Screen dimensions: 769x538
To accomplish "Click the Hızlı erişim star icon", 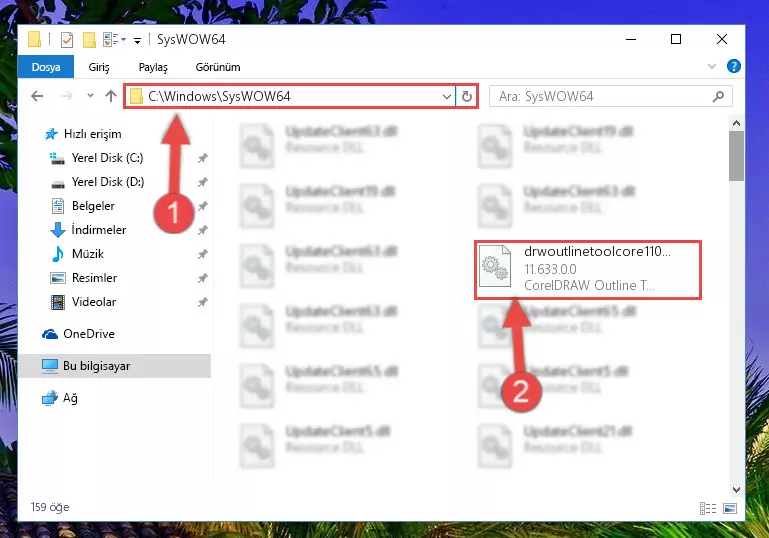I will pyautogui.click(x=51, y=134).
